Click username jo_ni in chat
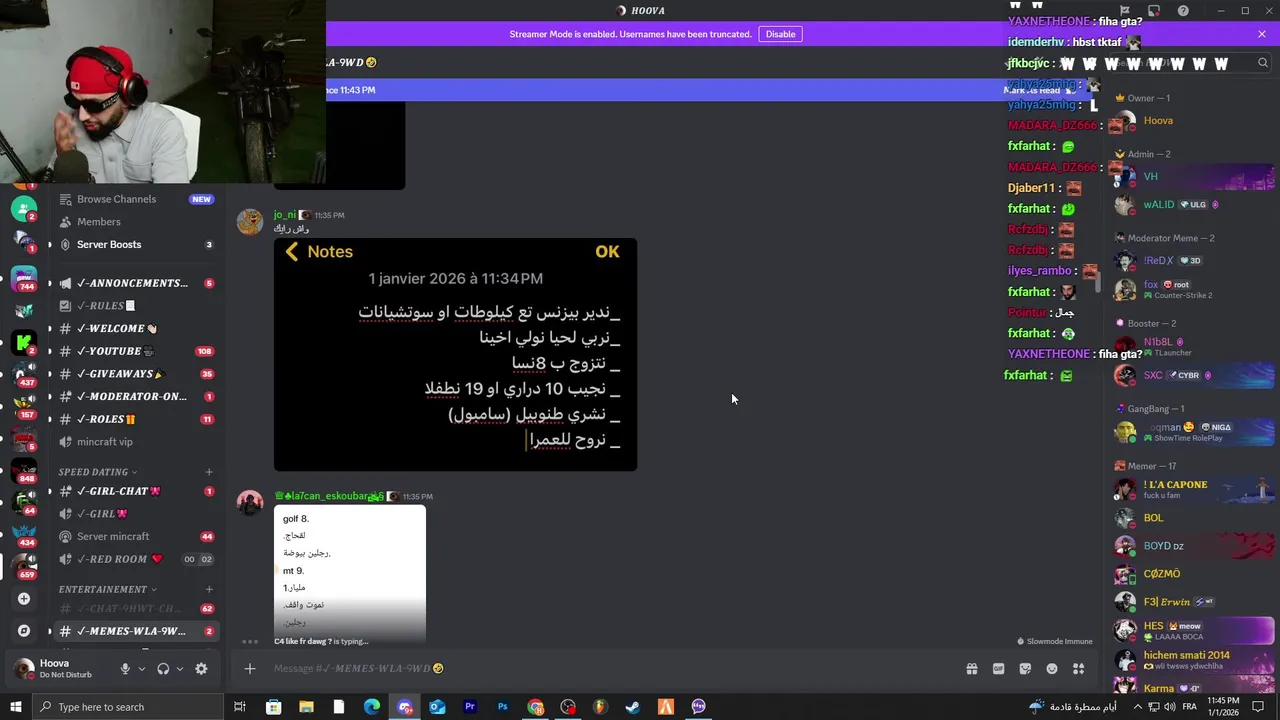The height and width of the screenshot is (720, 1280). click(285, 215)
